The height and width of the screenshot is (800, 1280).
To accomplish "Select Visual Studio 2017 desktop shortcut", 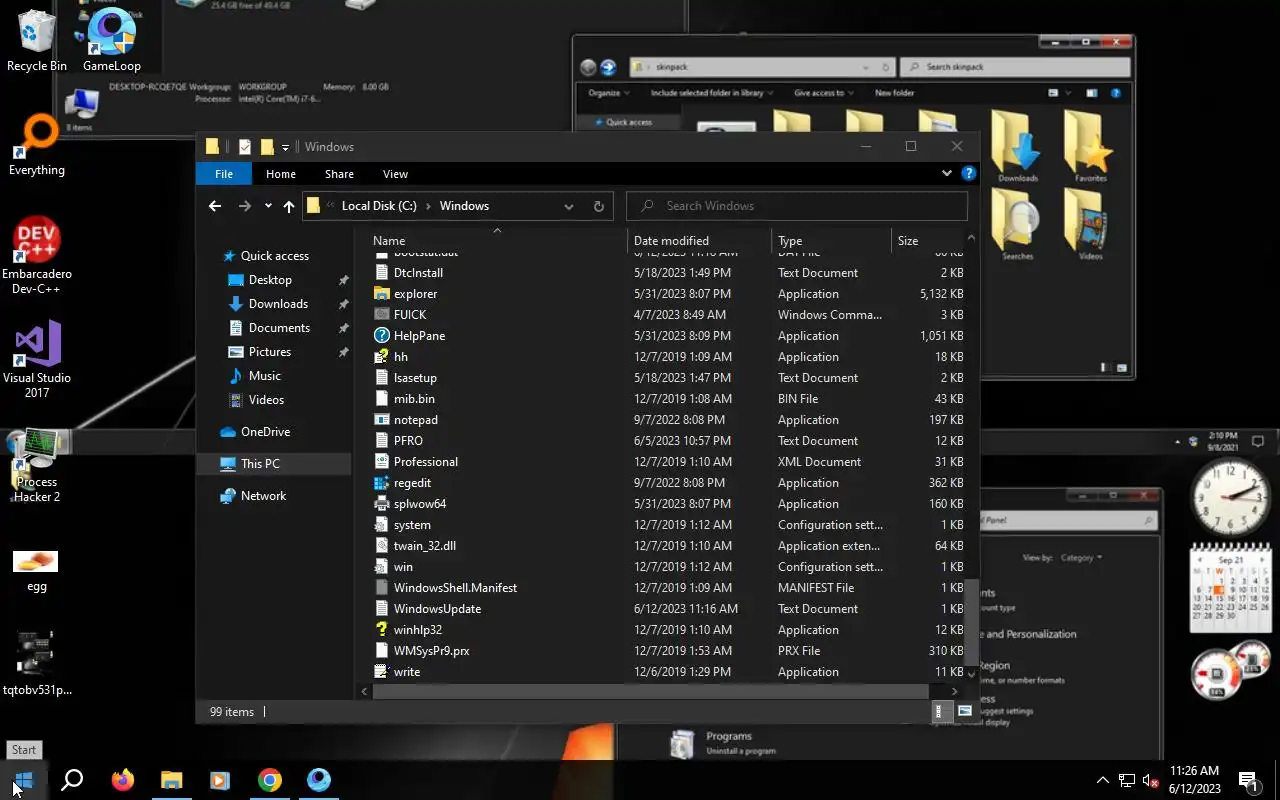I will 37,360.
